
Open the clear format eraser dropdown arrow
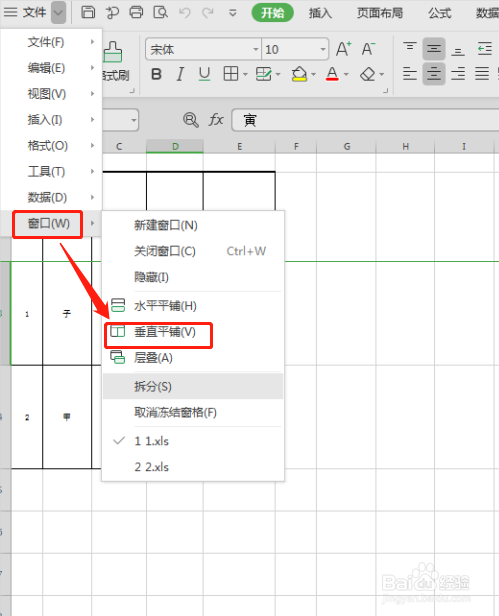tap(382, 74)
